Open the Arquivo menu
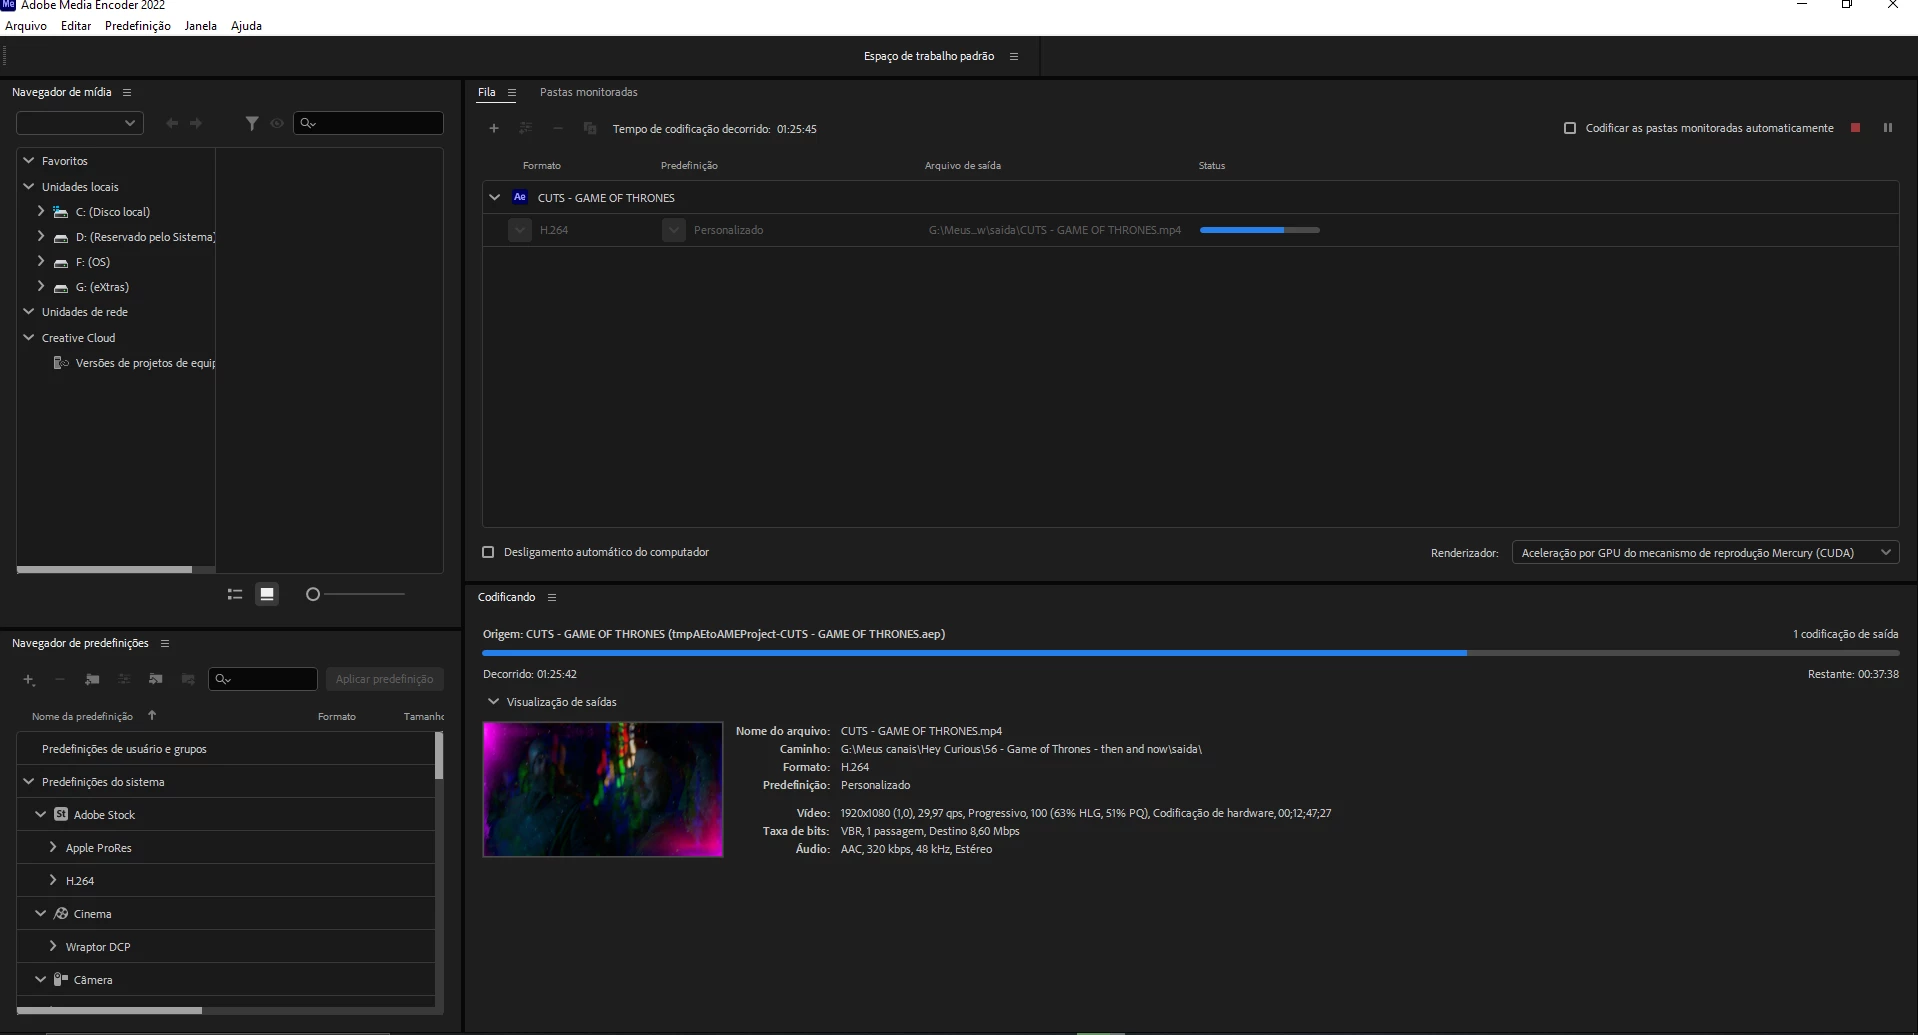Screen dimensions: 1918x1035 pyautogui.click(x=26, y=26)
